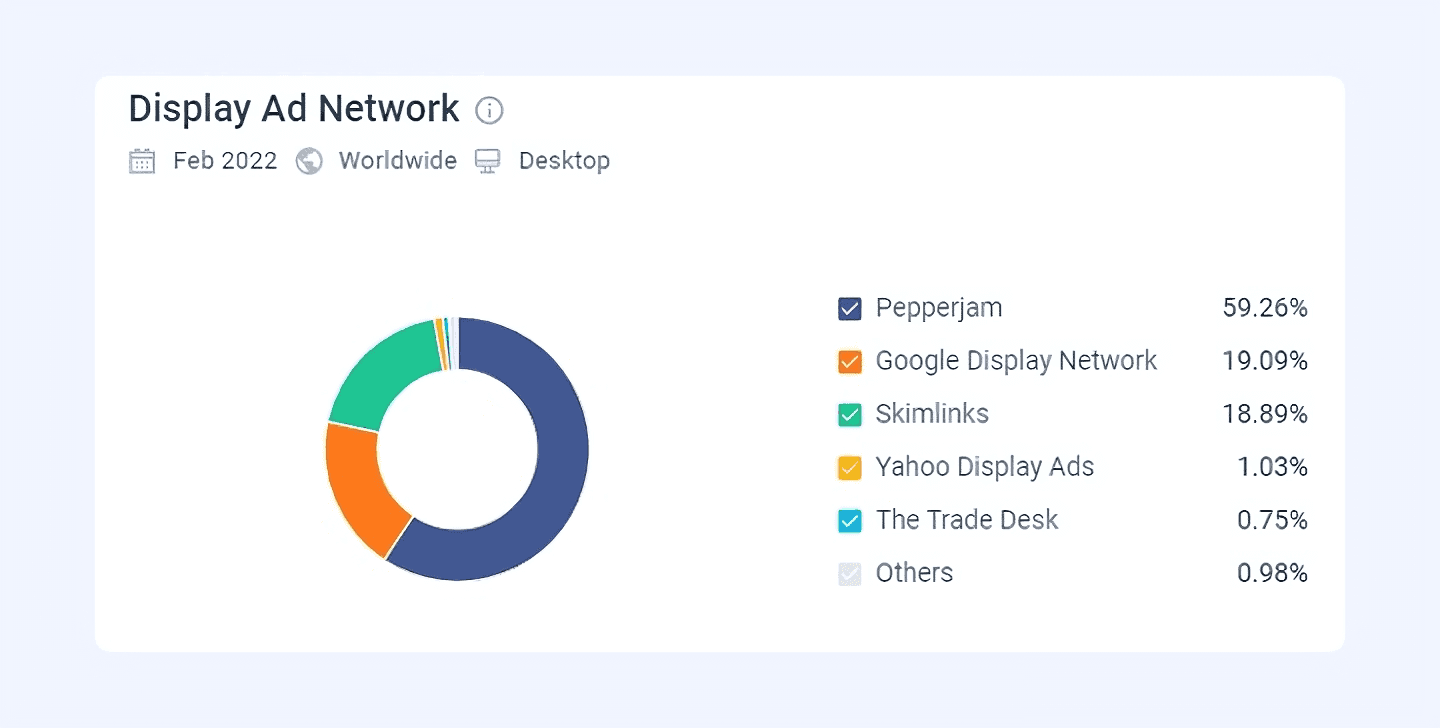Toggle the Others checkbox
This screenshot has width=1440, height=728.
click(850, 574)
